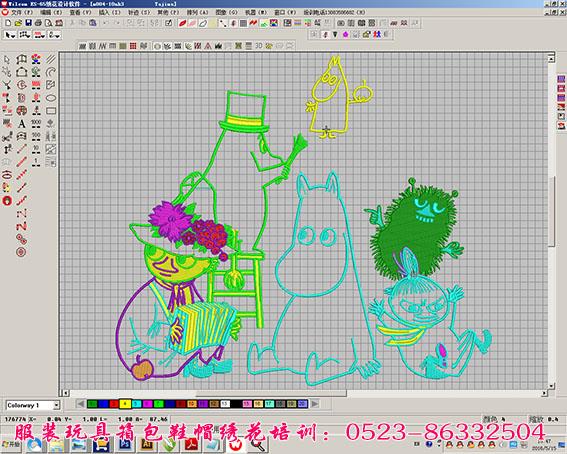
Task: Toggle the red grid stitch-type button
Action: pyautogui.click(x=133, y=46)
